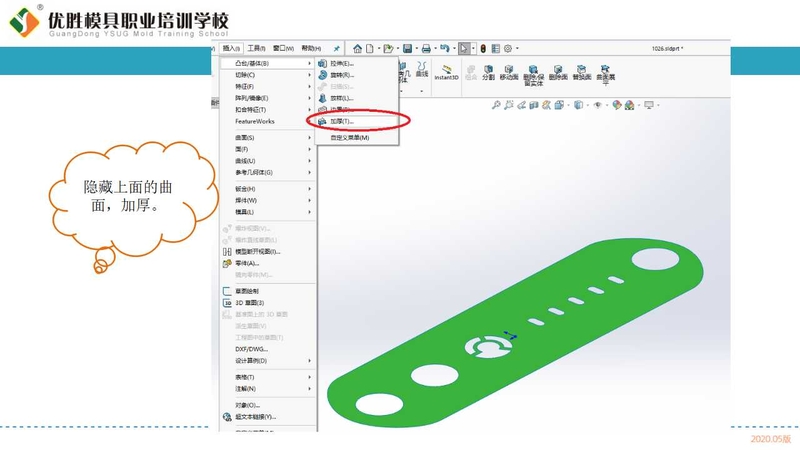
Task: Pin the menu bar with the pushpin icon
Action: [337, 48]
